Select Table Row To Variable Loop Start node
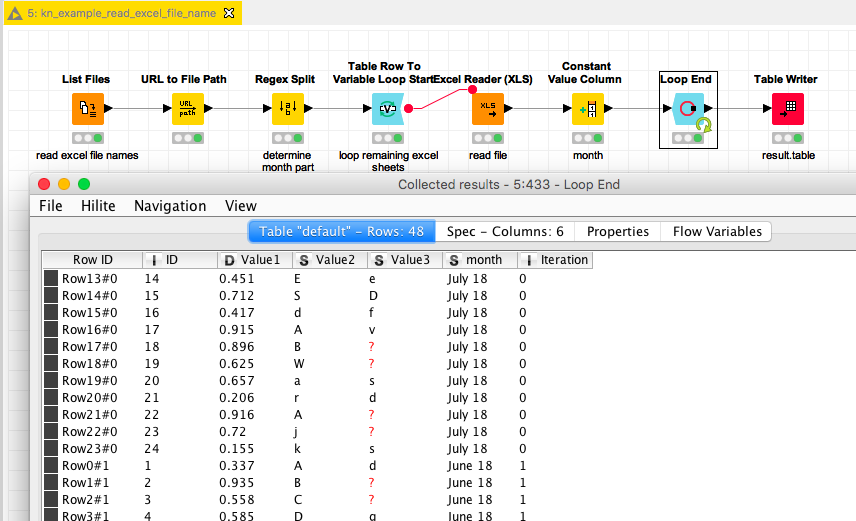Viewport: 856px width, 521px height. pyautogui.click(x=387, y=109)
